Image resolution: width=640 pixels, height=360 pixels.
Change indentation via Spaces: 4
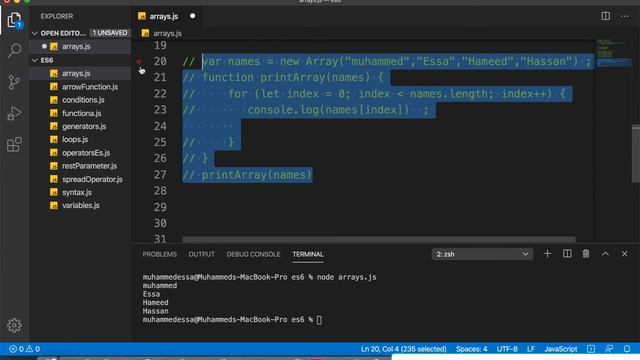coord(471,349)
